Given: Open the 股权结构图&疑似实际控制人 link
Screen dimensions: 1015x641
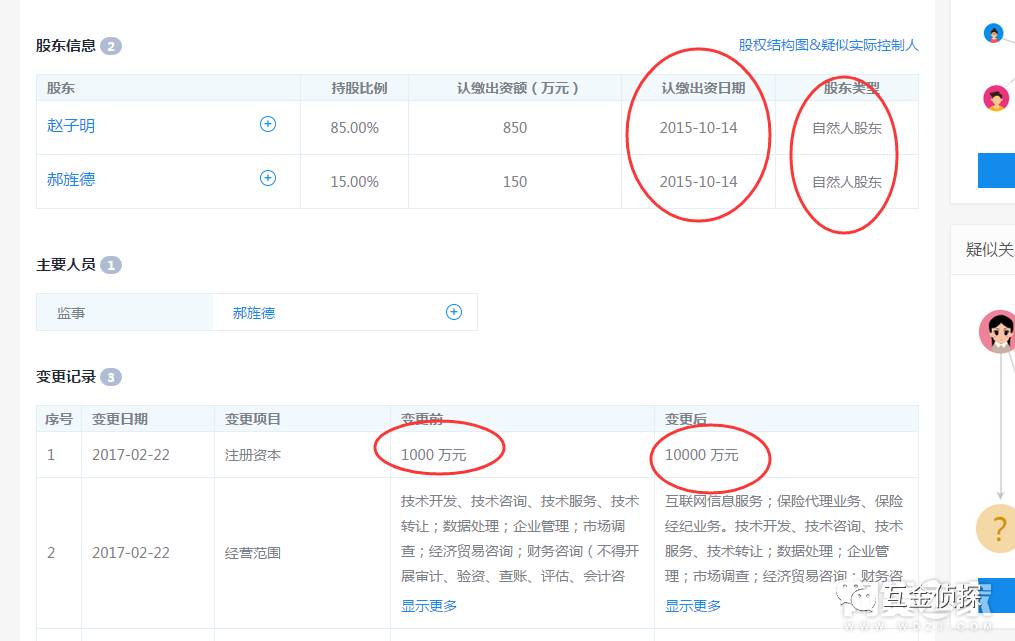Looking at the screenshot, I should tap(827, 45).
